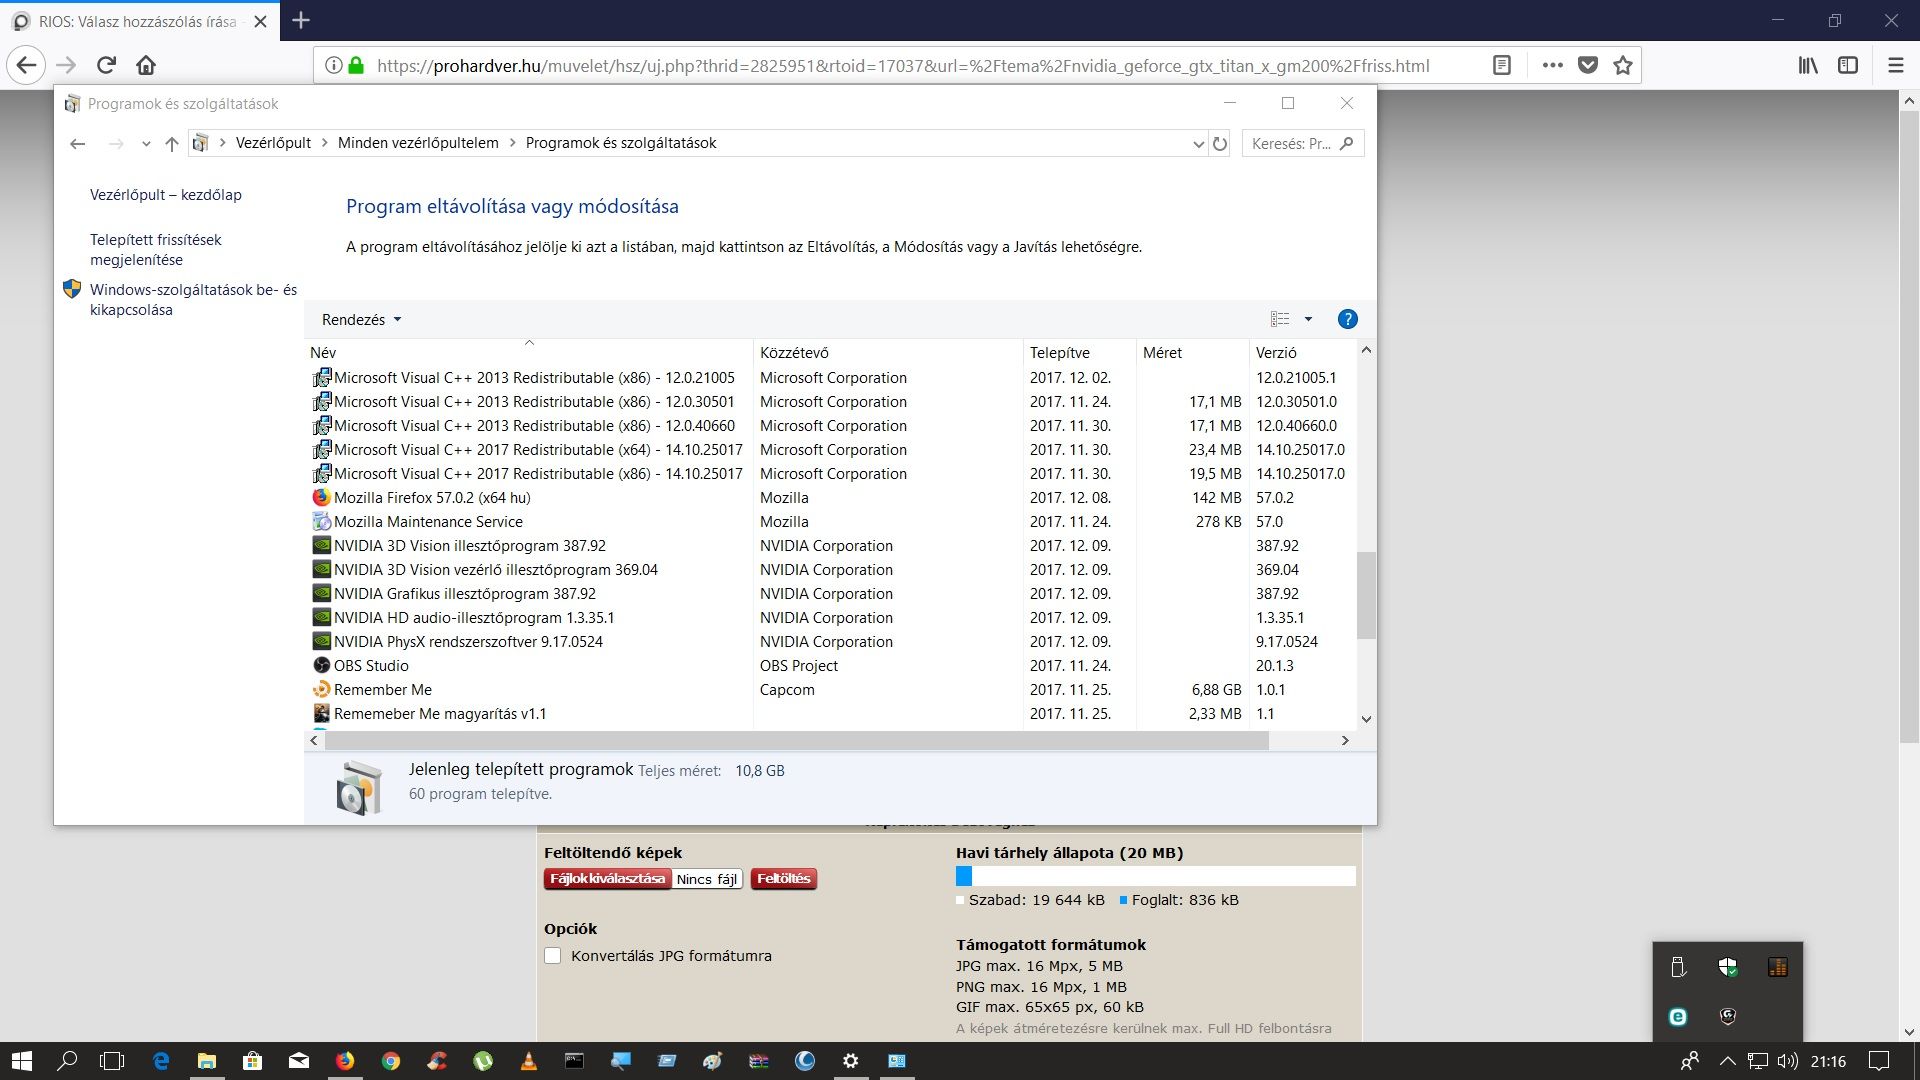Click the Havi tárhely usage bar

pos(1155,877)
